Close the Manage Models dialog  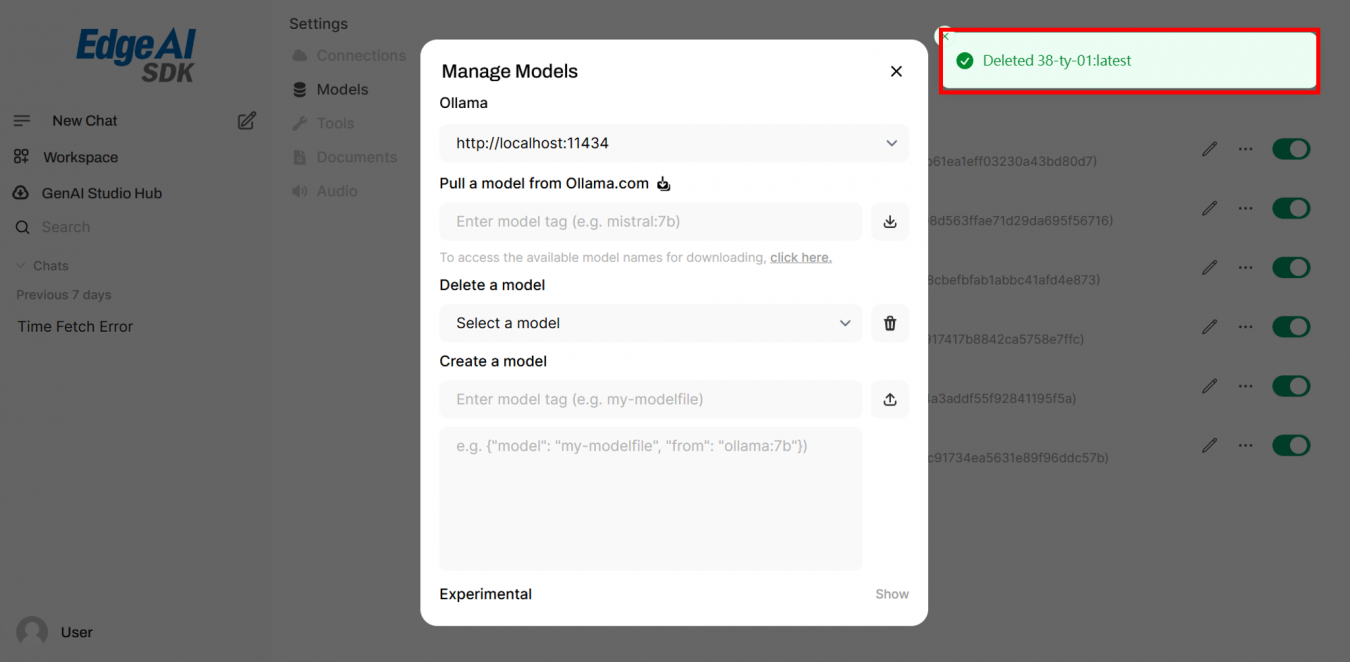(896, 71)
